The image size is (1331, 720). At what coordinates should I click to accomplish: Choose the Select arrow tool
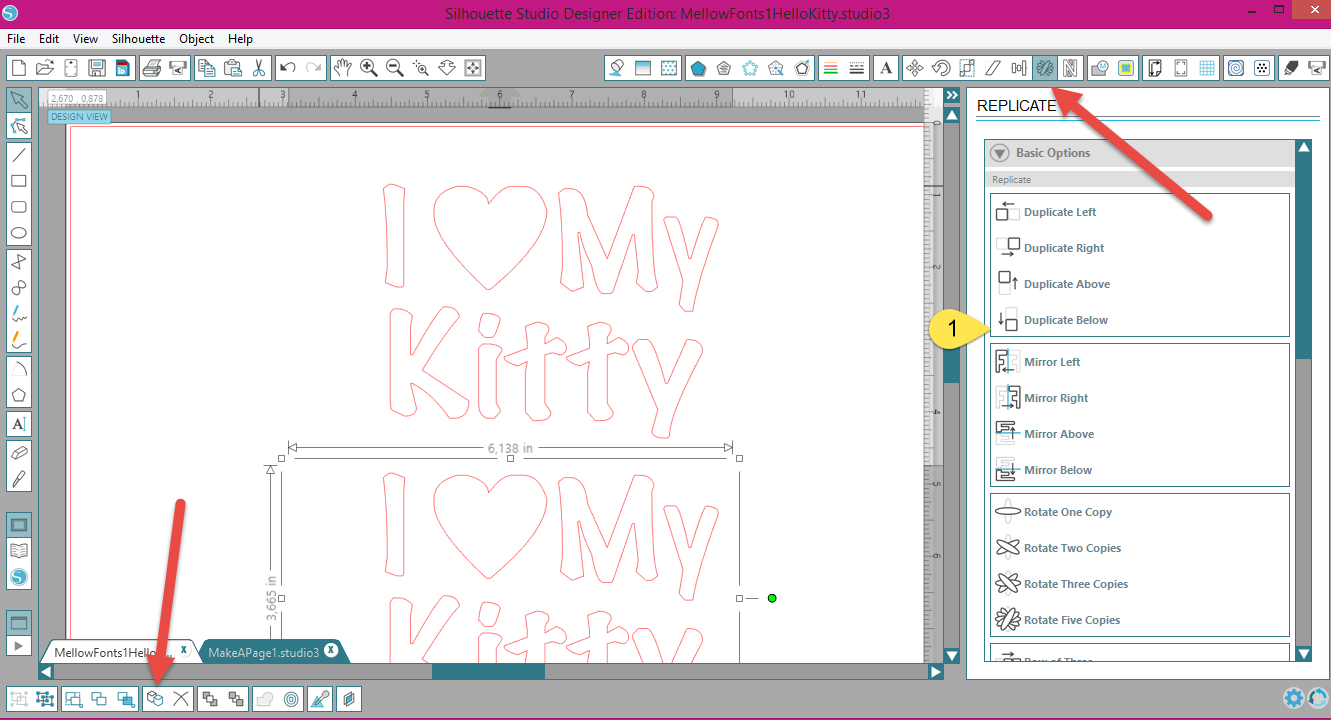pos(18,99)
